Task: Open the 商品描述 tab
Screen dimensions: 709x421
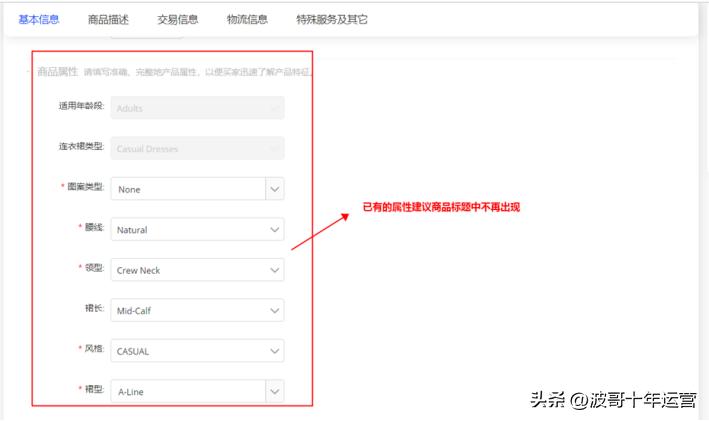Action: pyautogui.click(x=108, y=19)
